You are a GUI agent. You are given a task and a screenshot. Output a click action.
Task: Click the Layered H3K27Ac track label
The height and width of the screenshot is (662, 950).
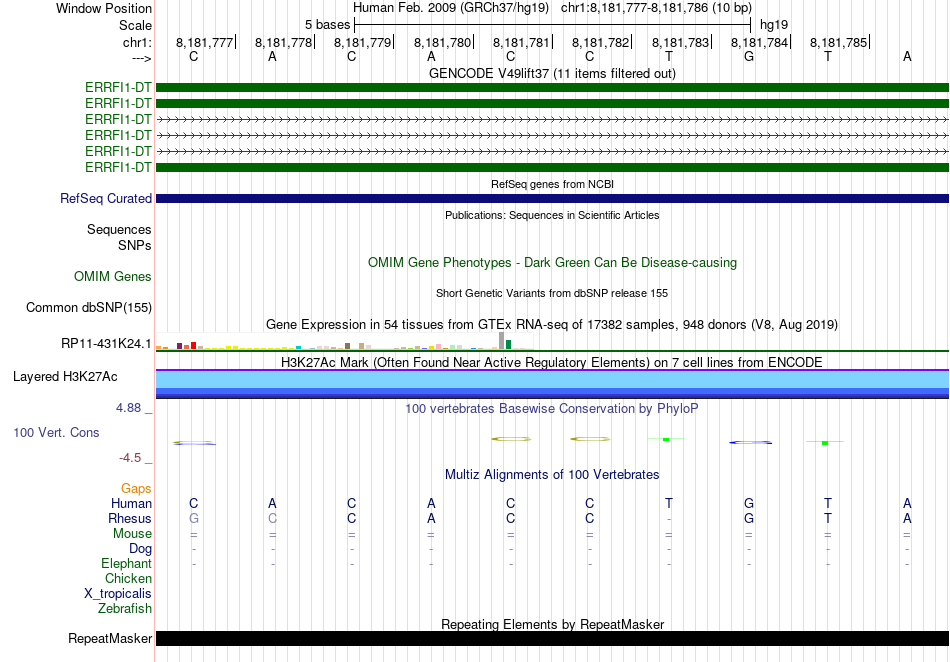tap(65, 377)
